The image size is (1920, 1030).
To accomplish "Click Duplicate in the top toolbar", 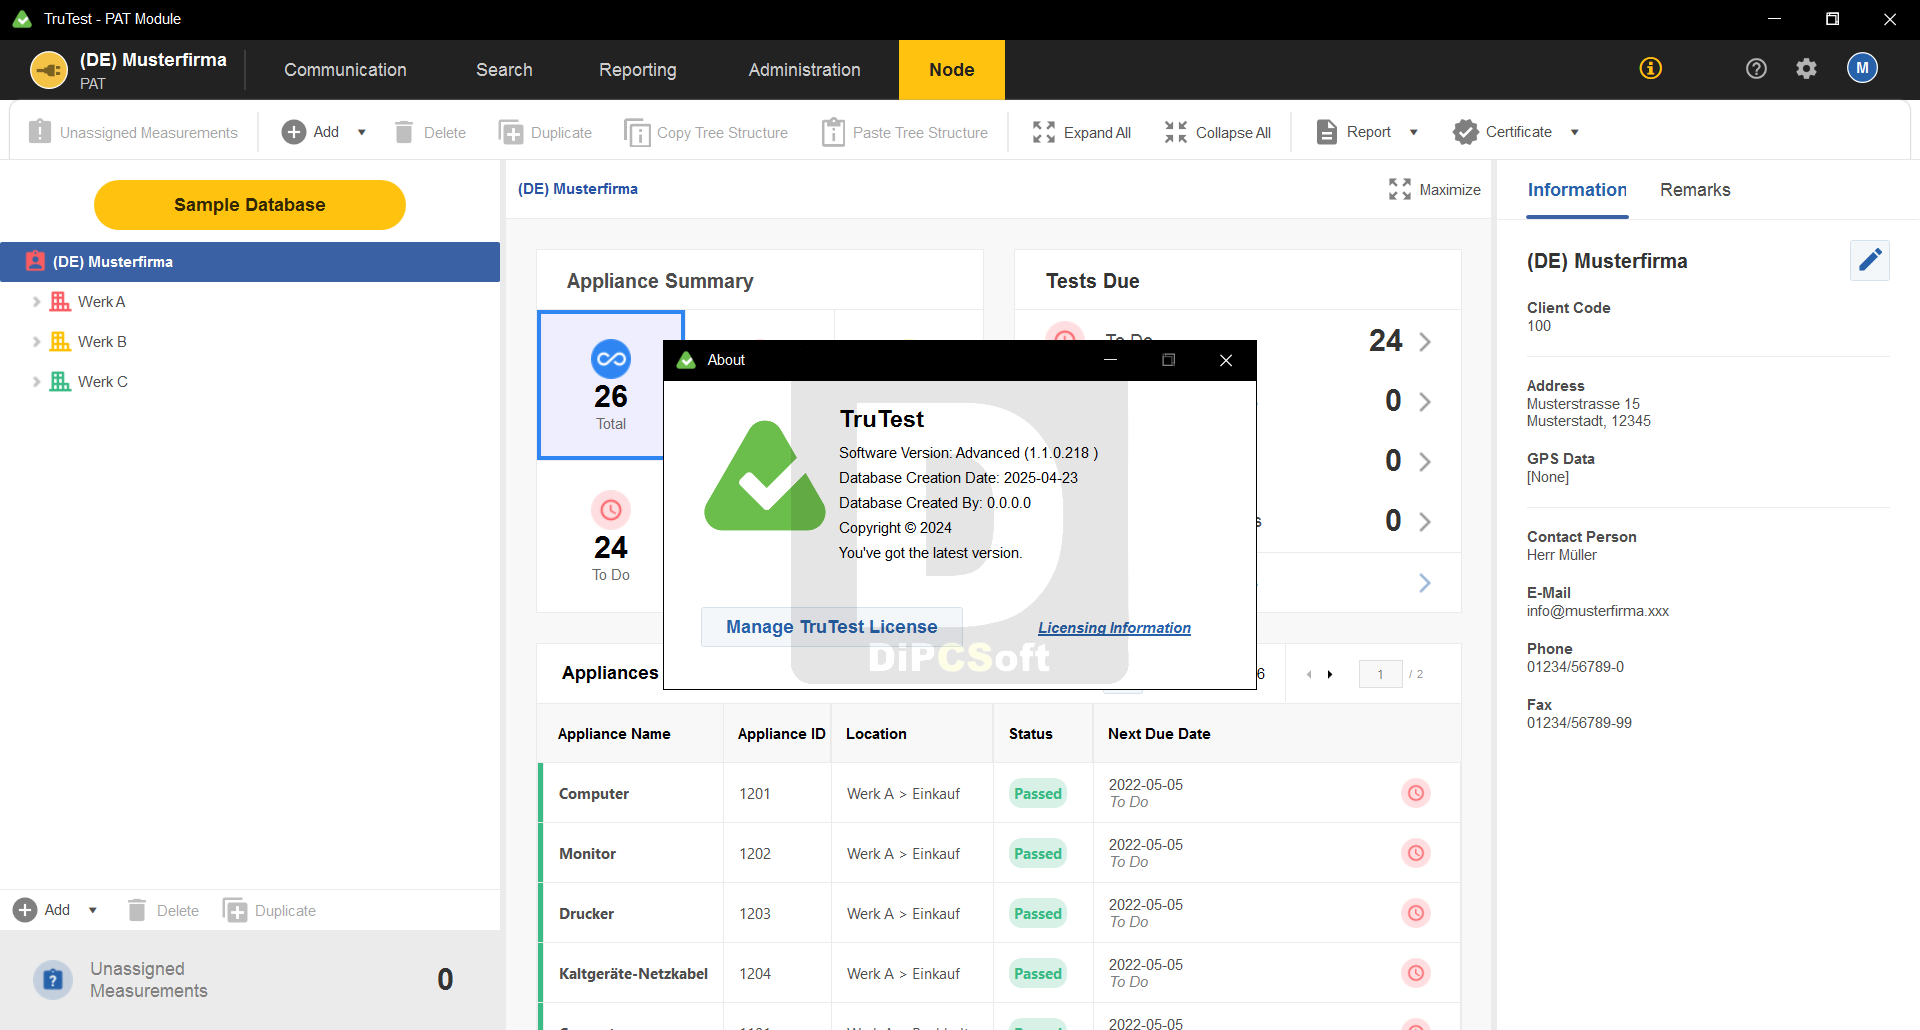I will coord(545,132).
